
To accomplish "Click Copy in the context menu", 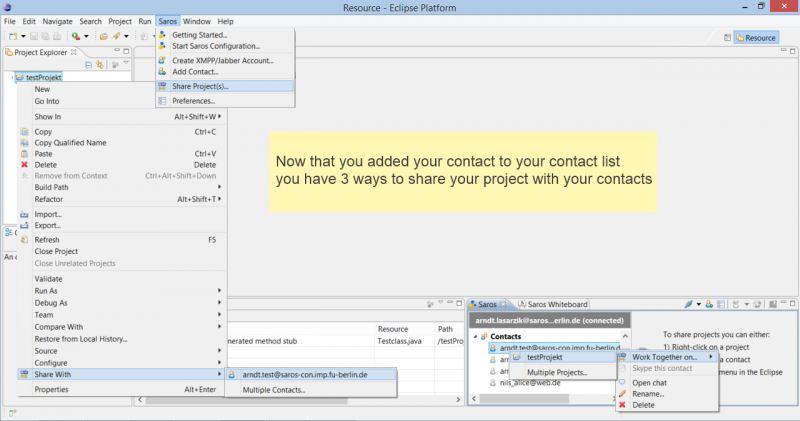I will [121, 132].
